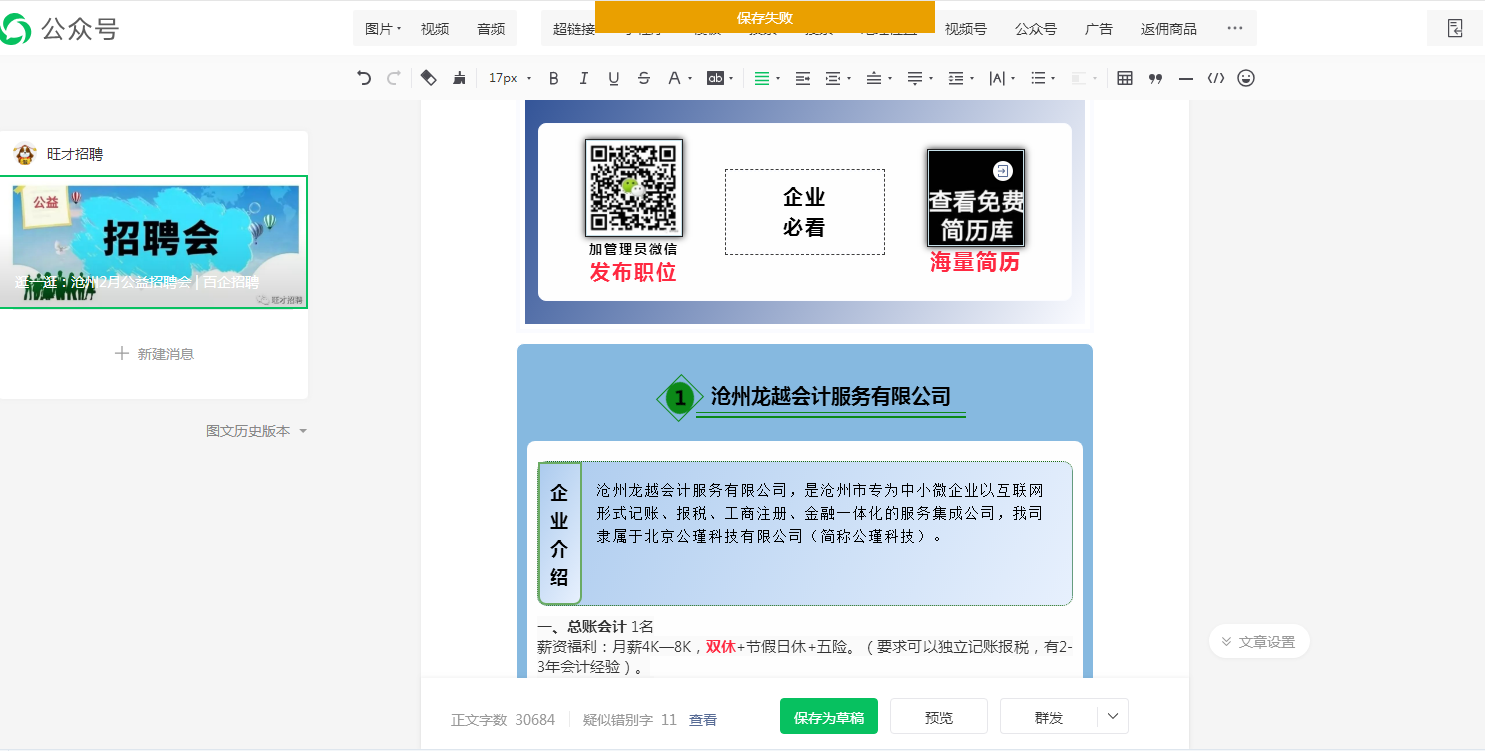Insert a table from the toolbar
This screenshot has width=1485, height=751.
click(x=1125, y=78)
